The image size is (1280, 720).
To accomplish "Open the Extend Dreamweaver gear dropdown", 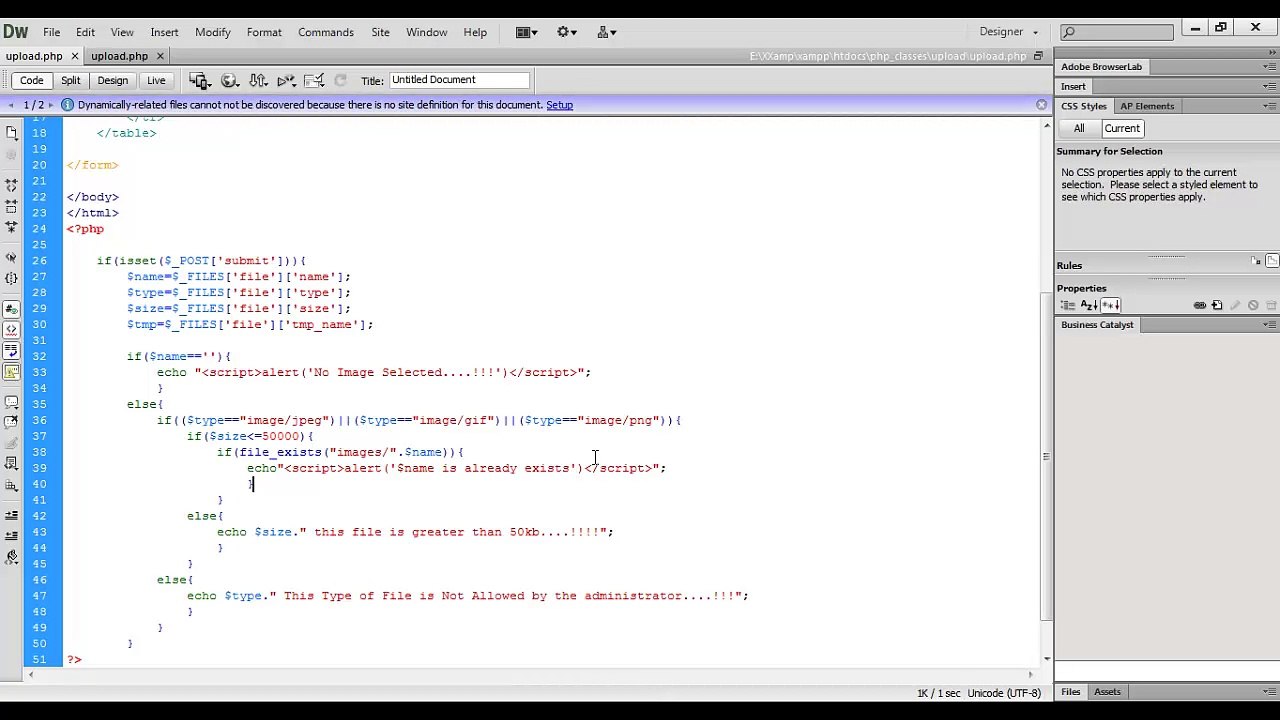I will click(x=567, y=32).
